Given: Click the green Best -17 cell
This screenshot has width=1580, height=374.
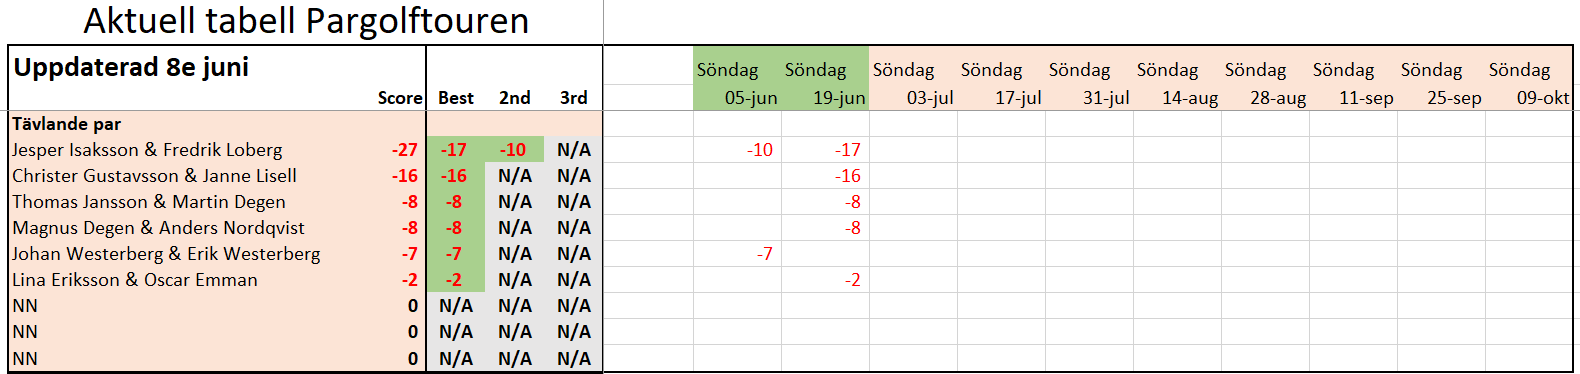Looking at the screenshot, I should pos(456,150).
